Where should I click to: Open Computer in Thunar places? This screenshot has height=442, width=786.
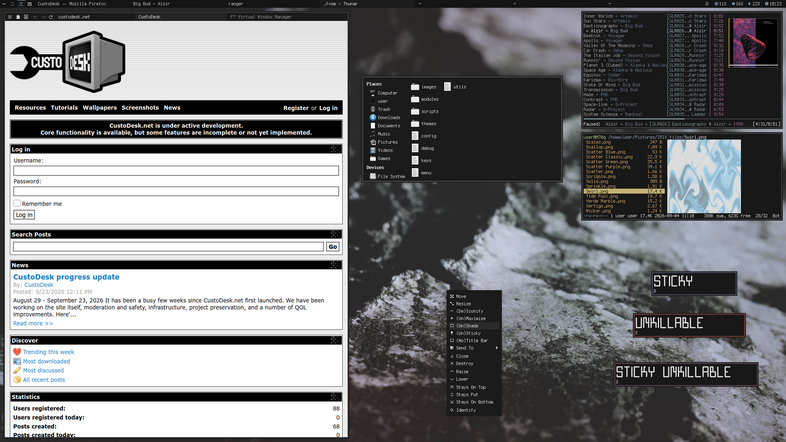(x=383, y=93)
